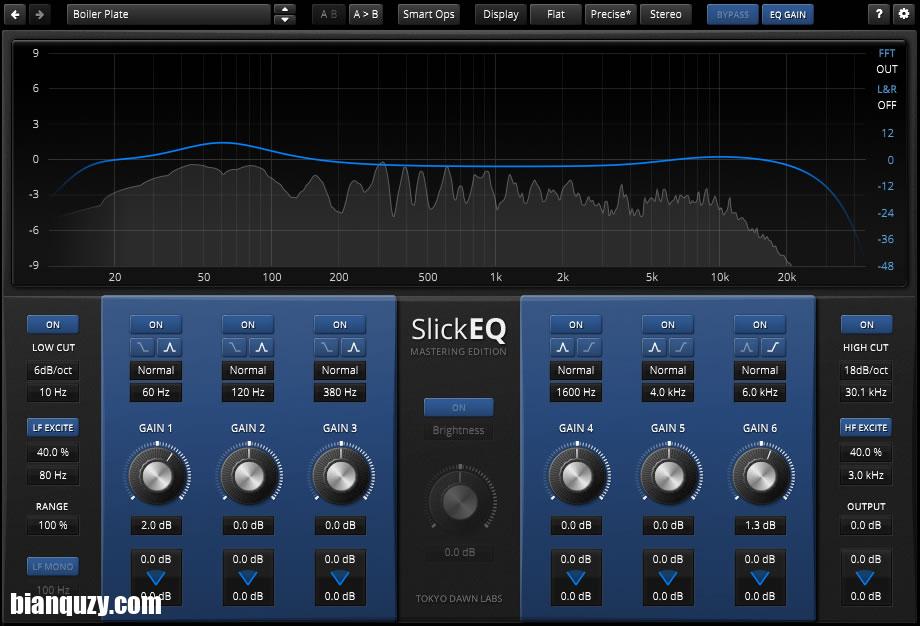Screen dimensions: 920x626
Task: Enable the LF EXCITE button
Action: (53, 428)
